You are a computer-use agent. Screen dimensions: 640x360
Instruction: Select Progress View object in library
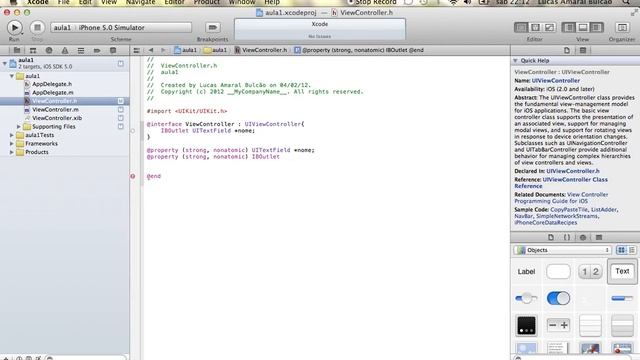622,298
